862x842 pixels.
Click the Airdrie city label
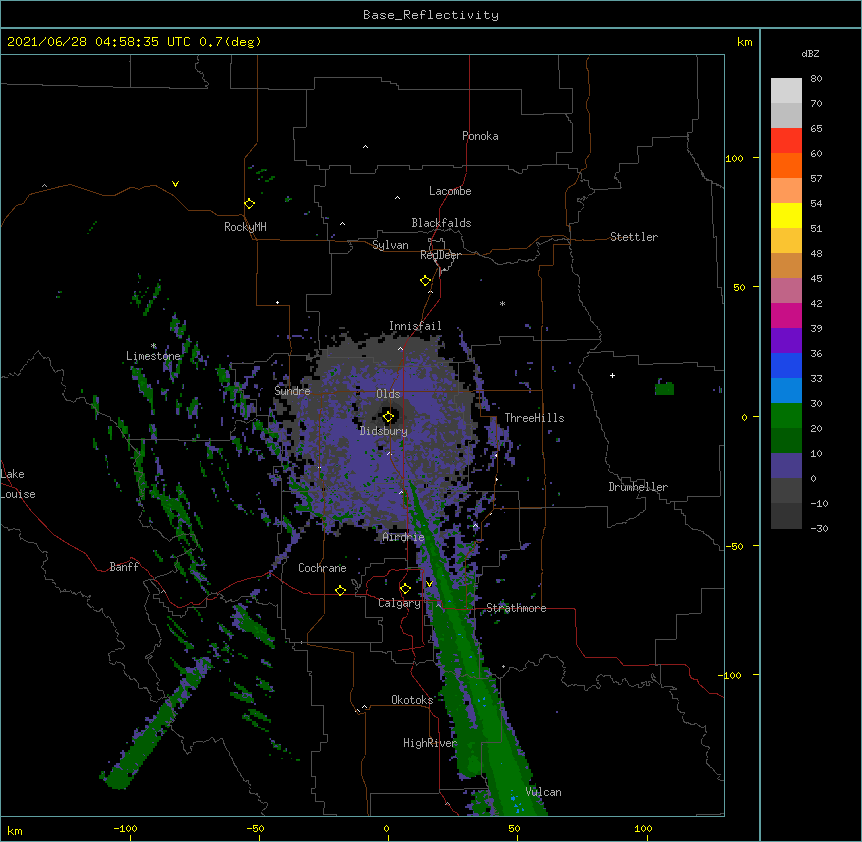tap(404, 537)
